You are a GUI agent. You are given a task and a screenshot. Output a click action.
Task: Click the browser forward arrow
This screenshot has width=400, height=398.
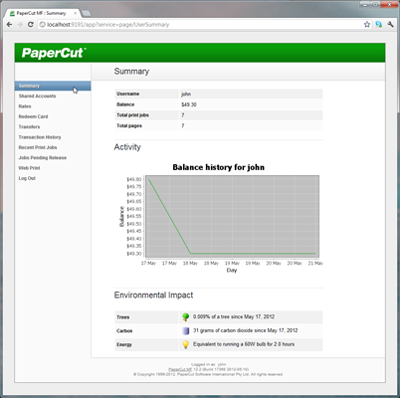[20, 24]
